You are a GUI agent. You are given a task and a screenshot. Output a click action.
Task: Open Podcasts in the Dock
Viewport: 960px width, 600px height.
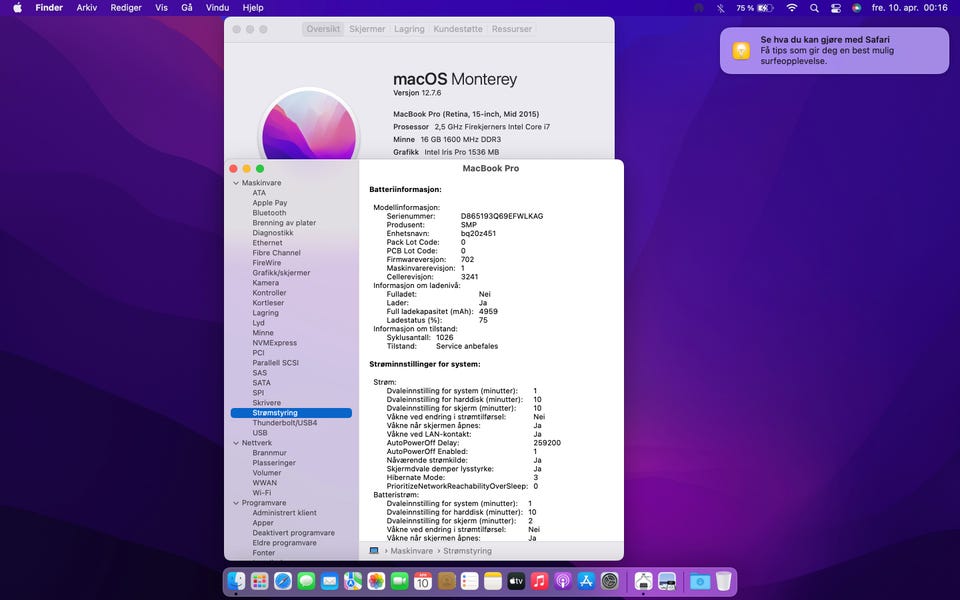pos(563,580)
